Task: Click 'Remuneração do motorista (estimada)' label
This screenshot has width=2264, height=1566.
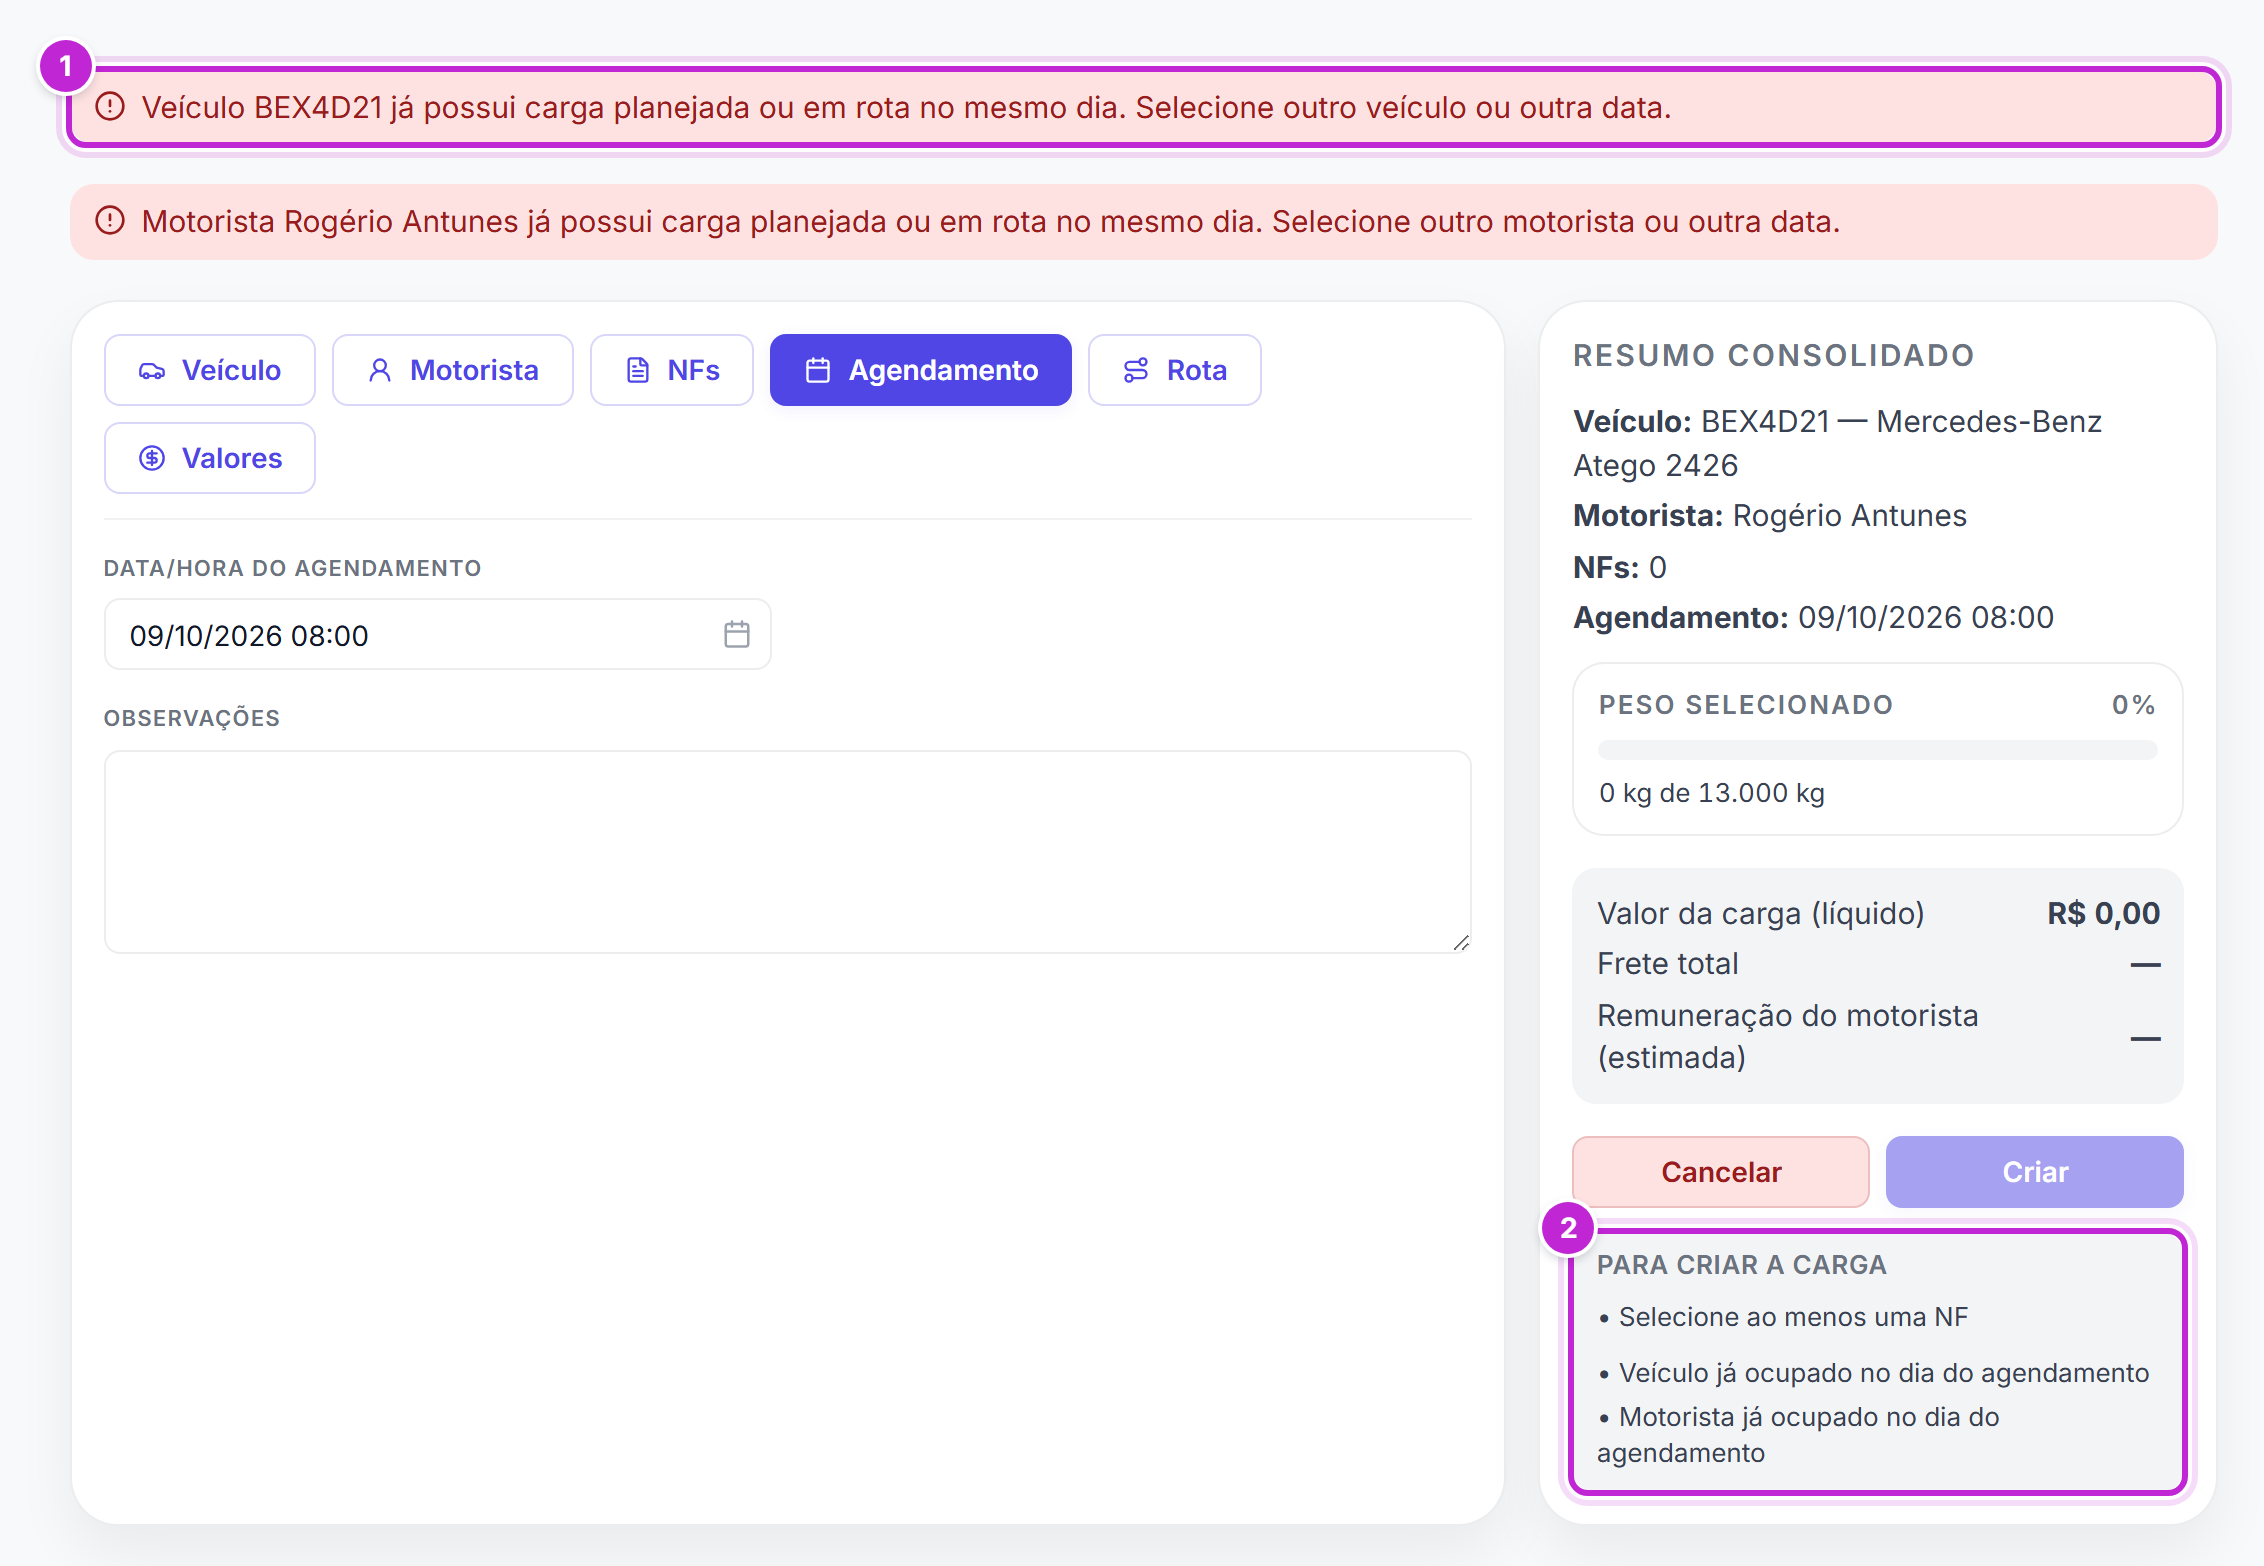Action: 1788,1037
